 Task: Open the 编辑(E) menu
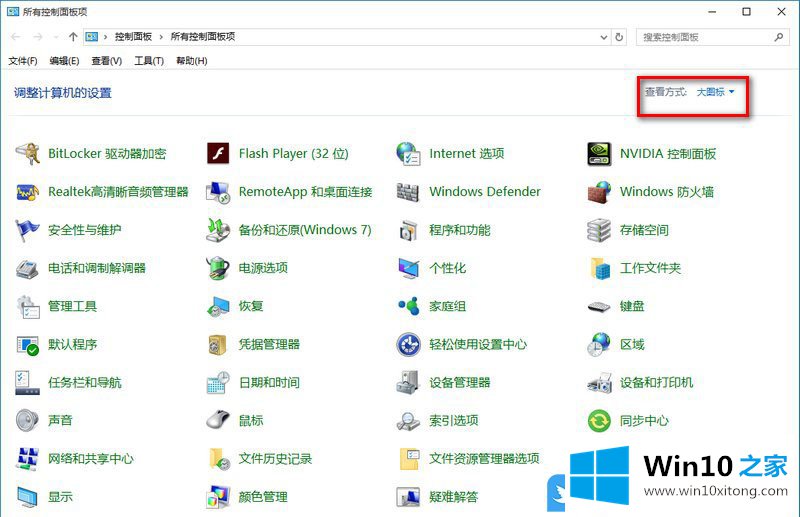64,61
